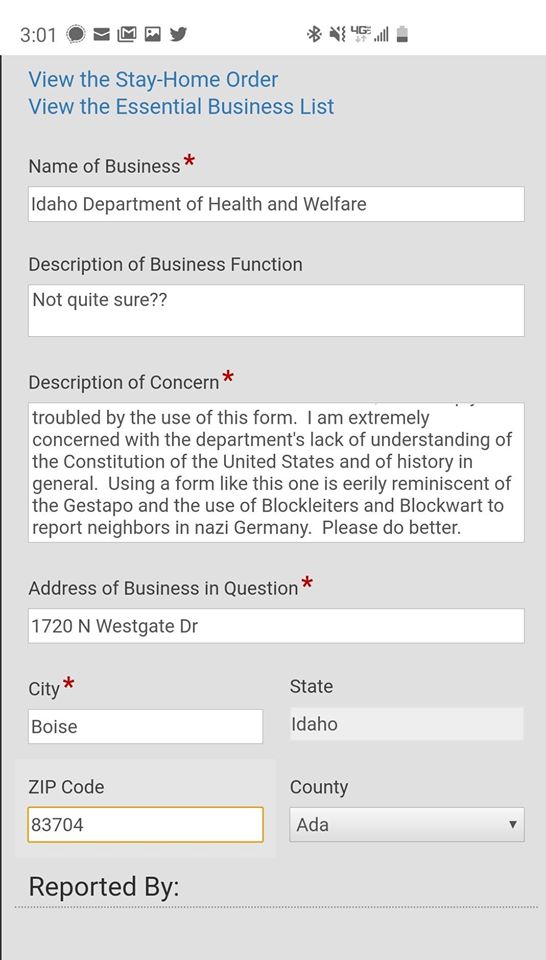Tap the Gmail notification icon
Viewport: 546px width, 960px height.
[127, 34]
